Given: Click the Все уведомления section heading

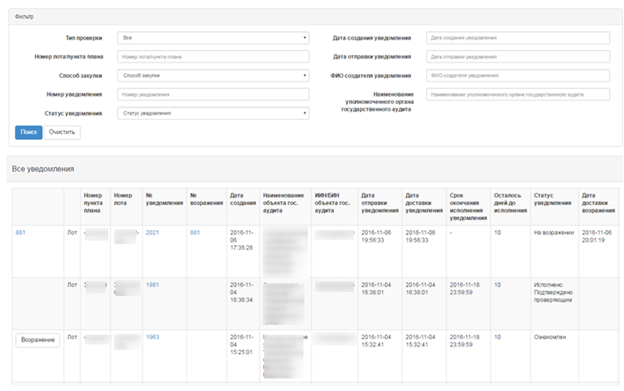Looking at the screenshot, I should (x=43, y=169).
